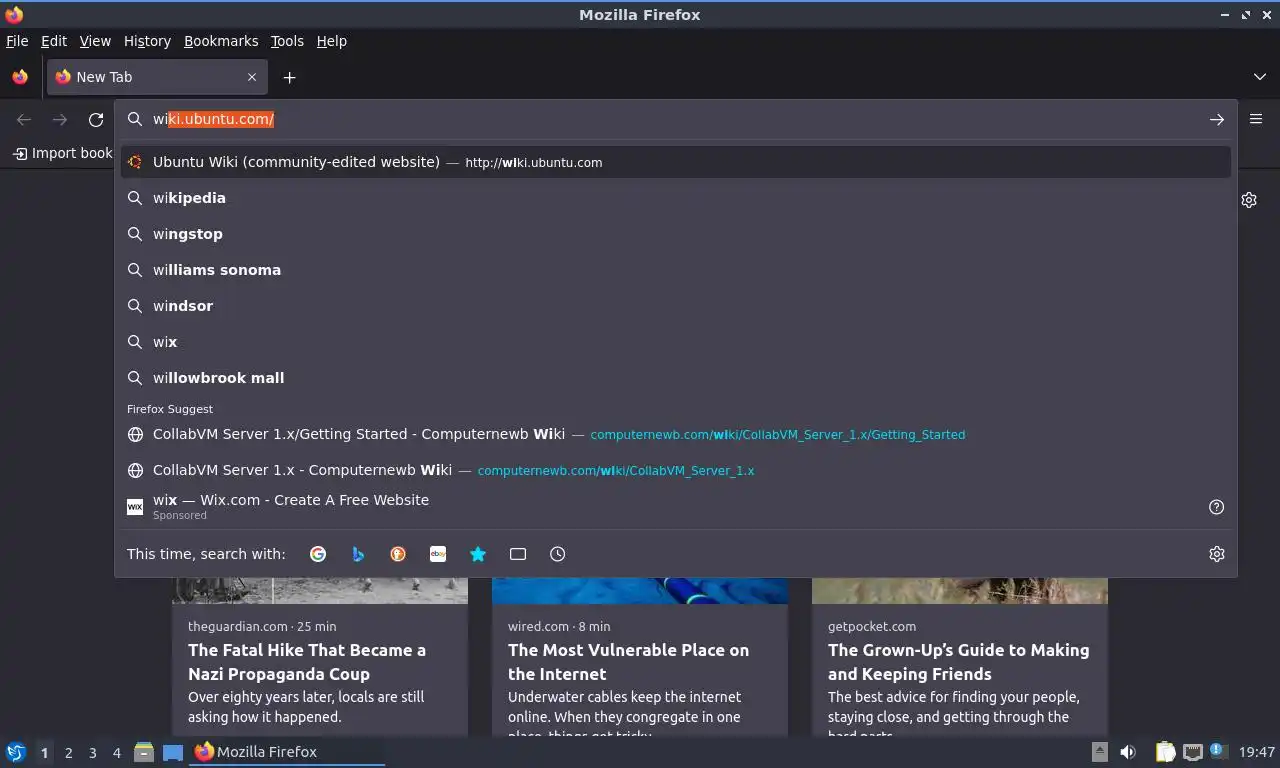The image size is (1280, 768).
Task: Open the File menu
Action: pyautogui.click(x=17, y=41)
